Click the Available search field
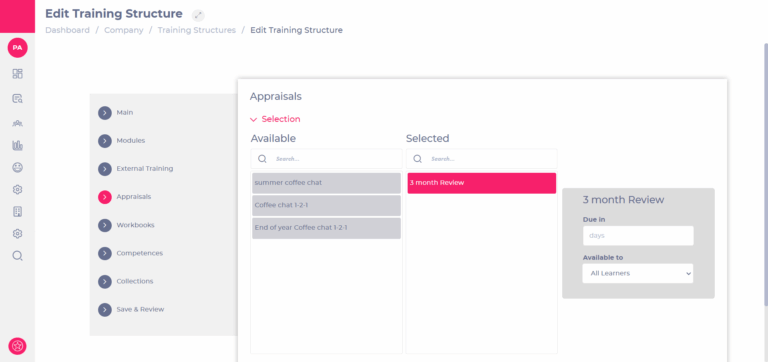This screenshot has width=768, height=362. coord(326,159)
